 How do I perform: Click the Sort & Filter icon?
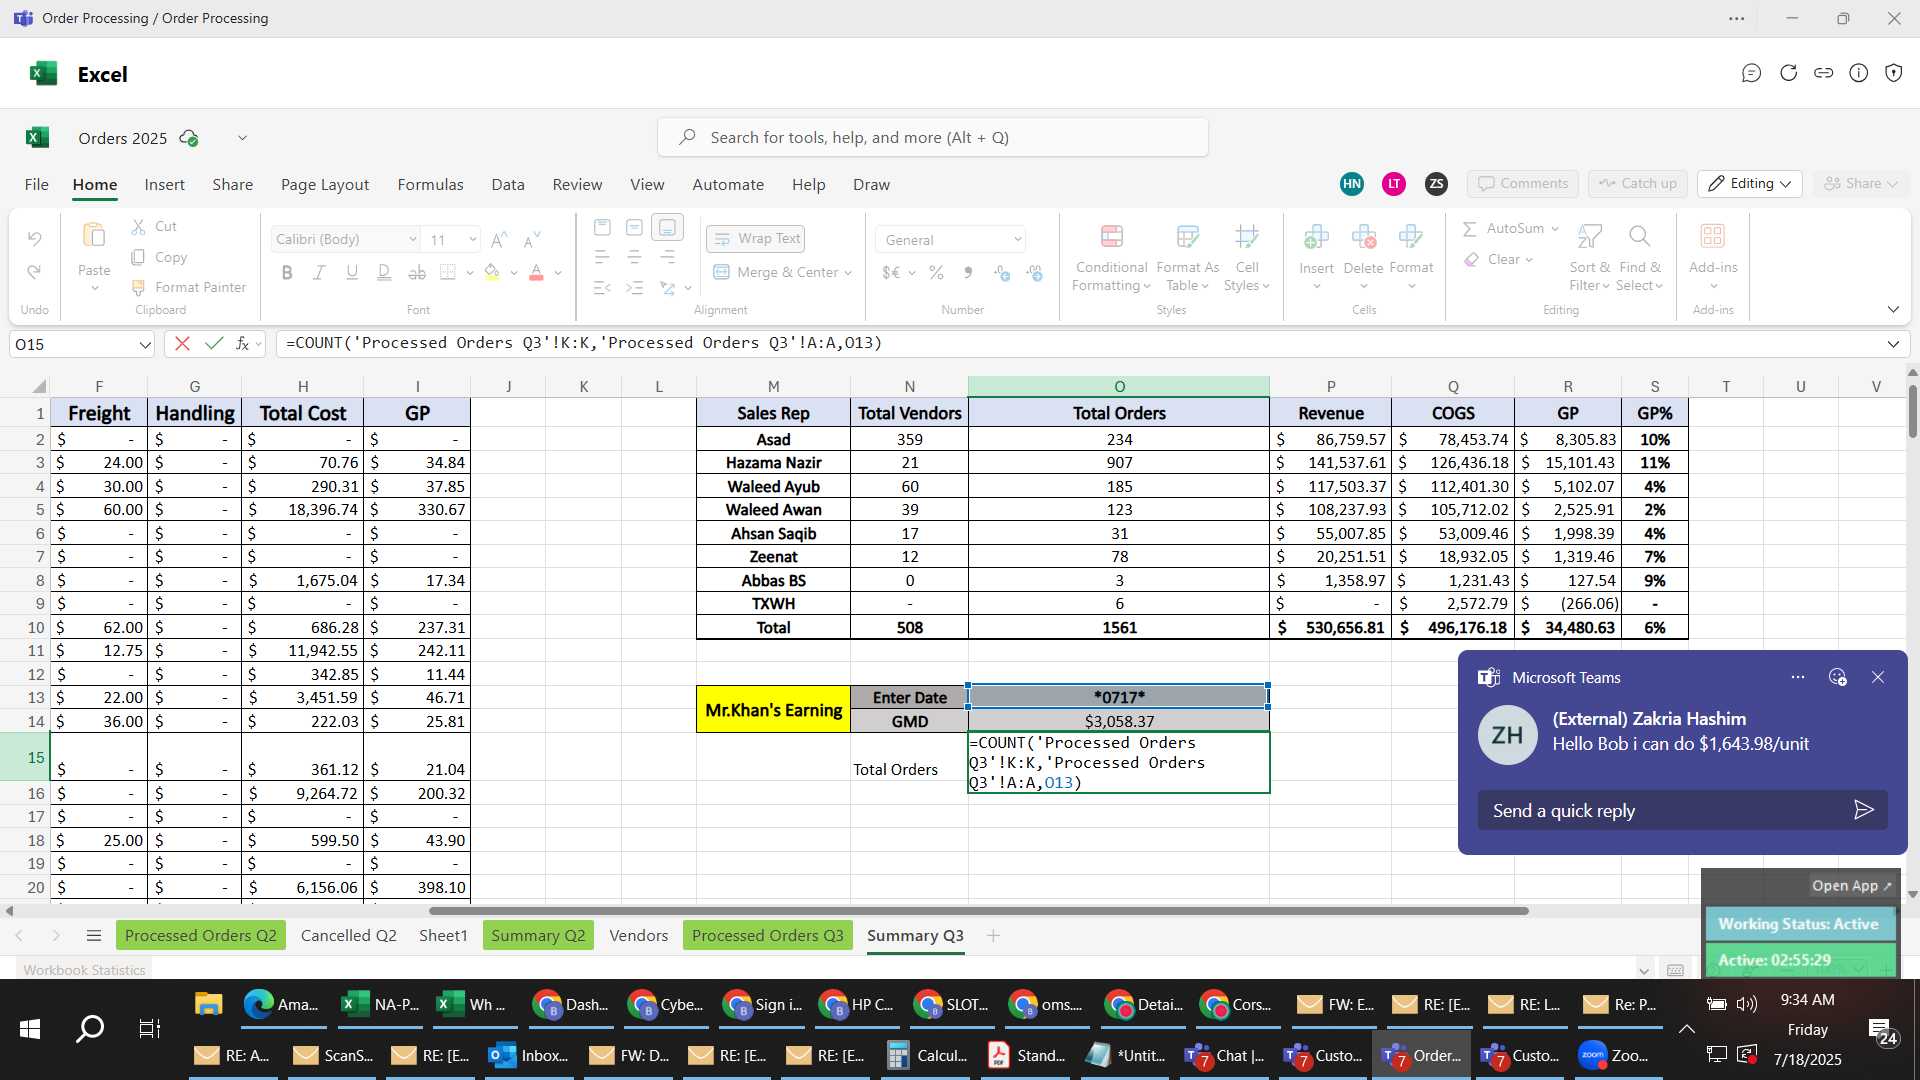tap(1589, 236)
